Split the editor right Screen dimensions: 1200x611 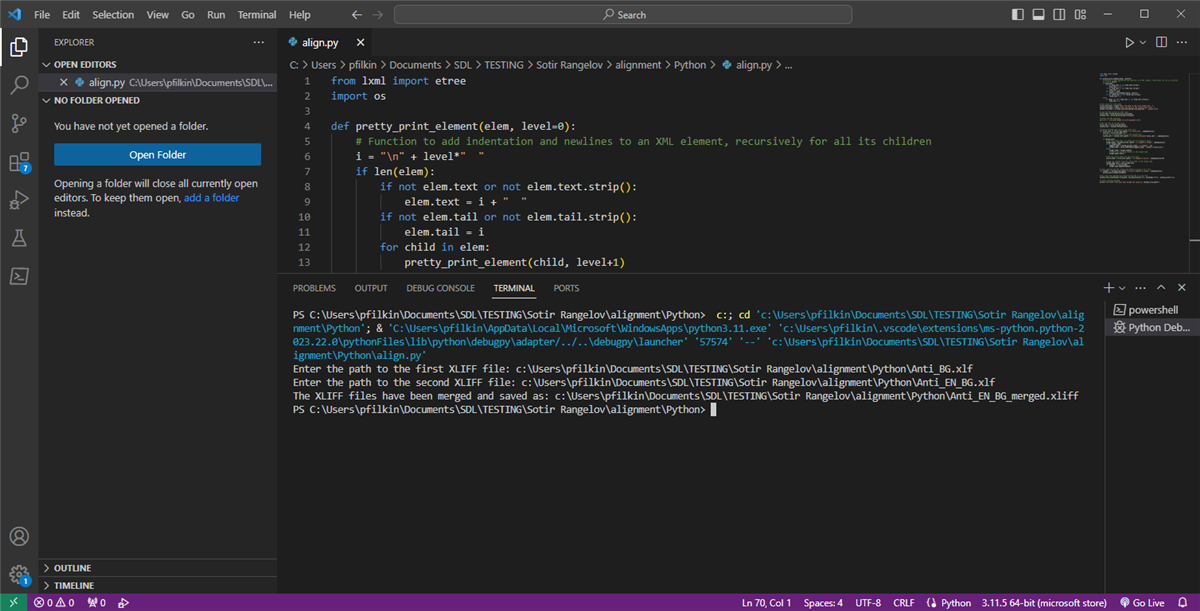1162,43
